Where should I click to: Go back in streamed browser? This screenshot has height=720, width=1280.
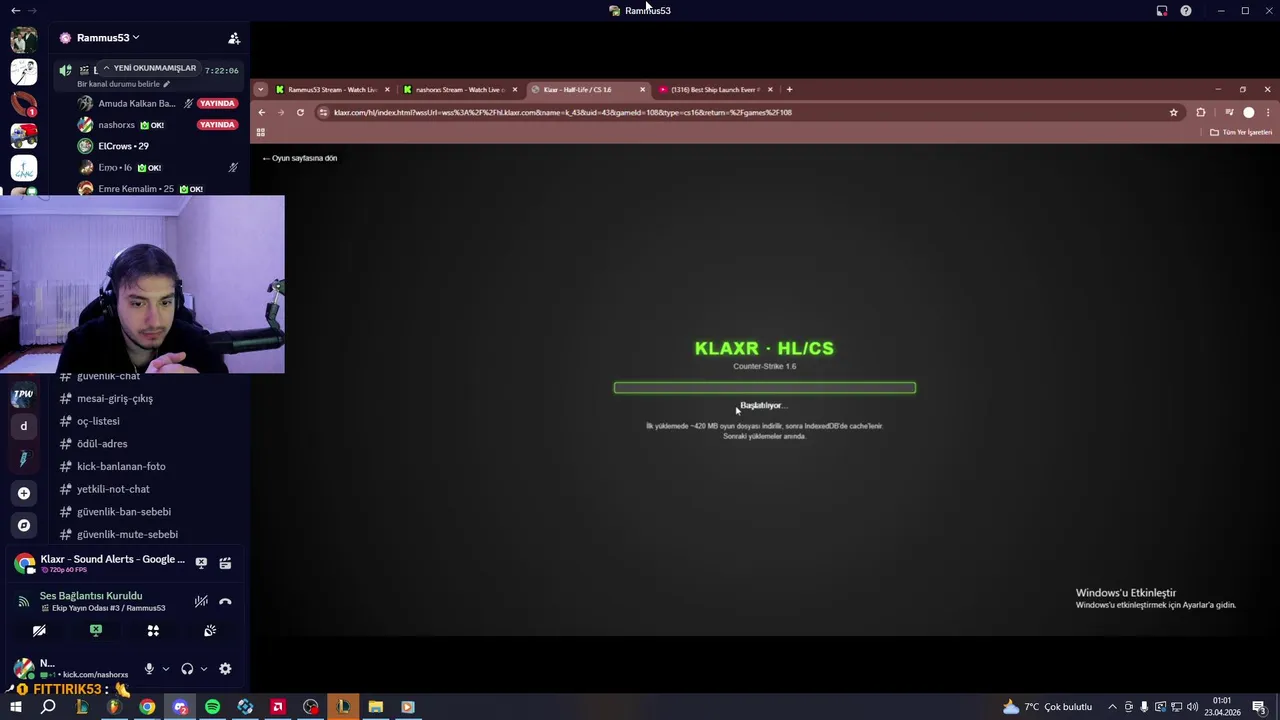(262, 113)
